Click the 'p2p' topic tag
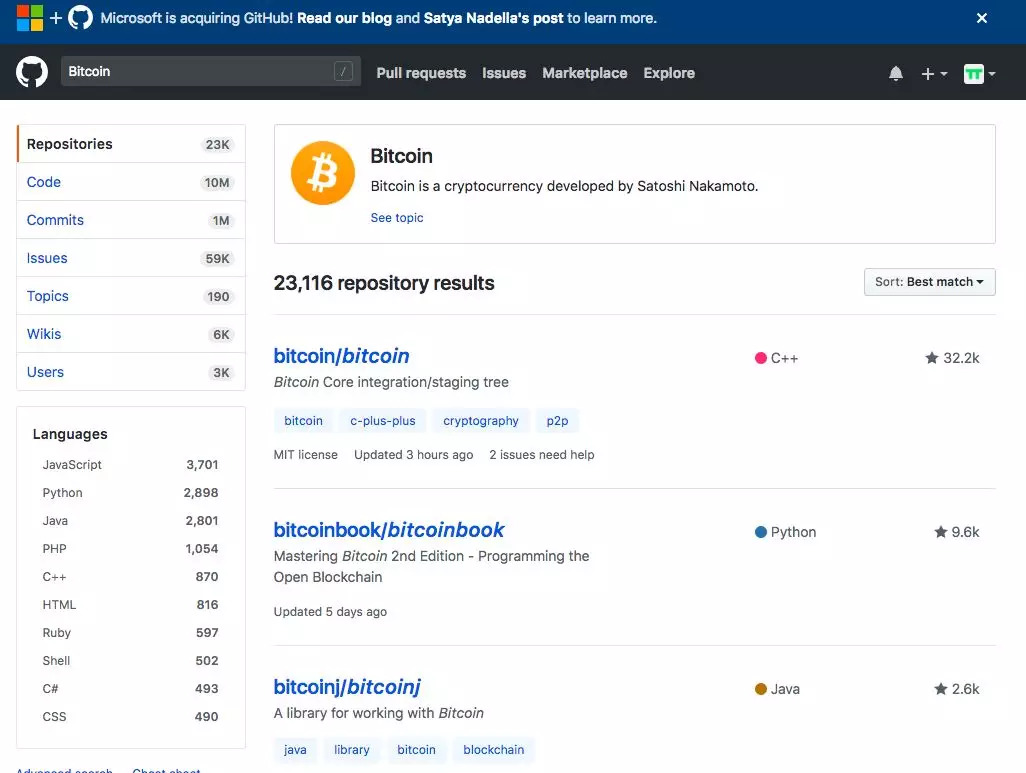Screen dimensions: 1026x773 557,421
